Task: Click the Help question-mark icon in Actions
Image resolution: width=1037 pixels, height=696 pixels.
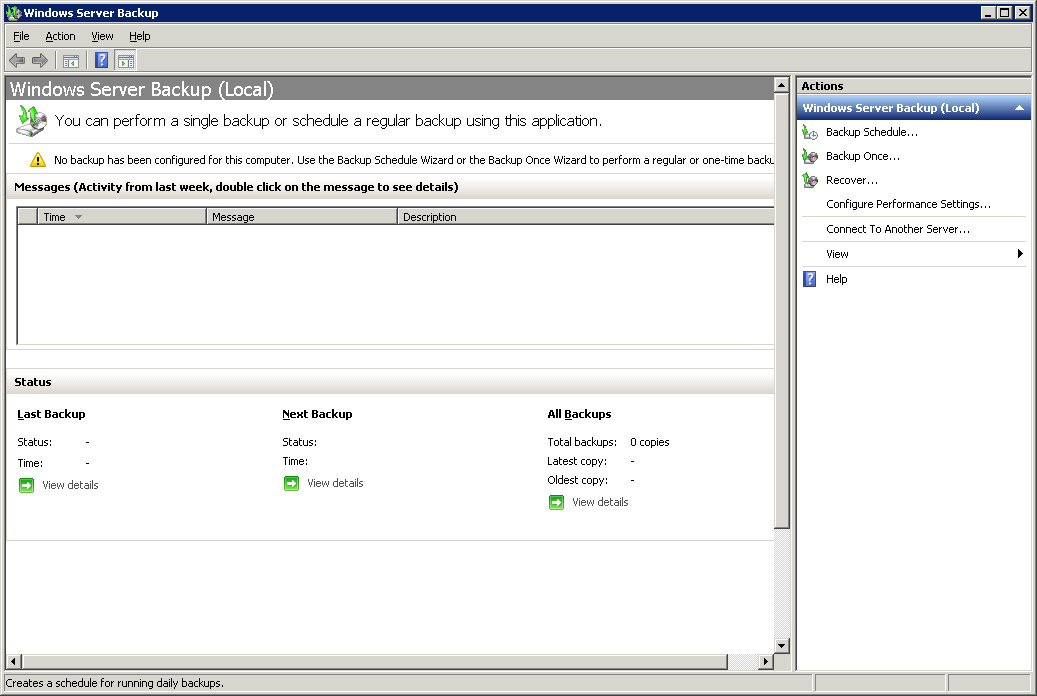Action: point(809,279)
